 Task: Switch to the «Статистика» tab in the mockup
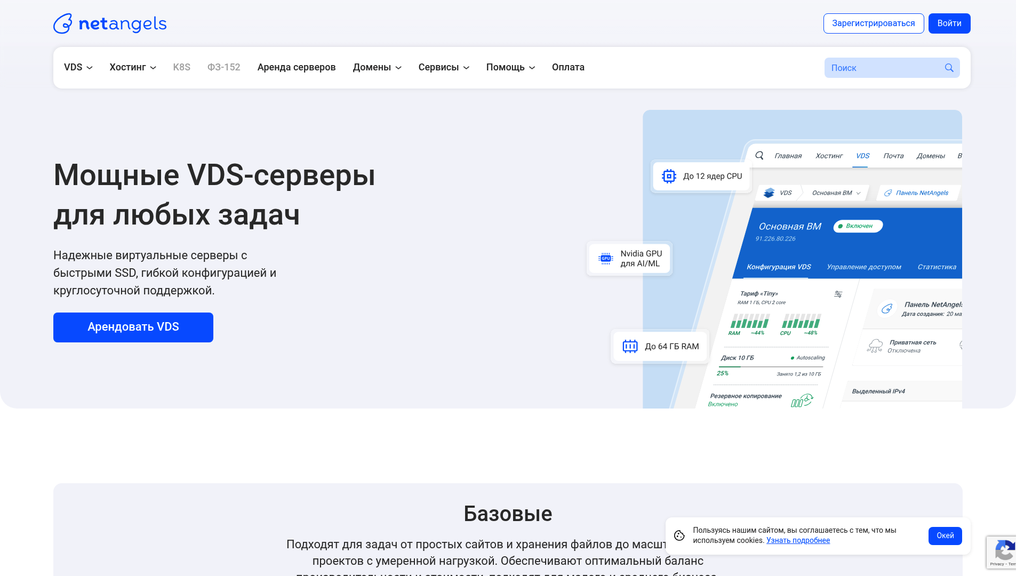(937, 267)
